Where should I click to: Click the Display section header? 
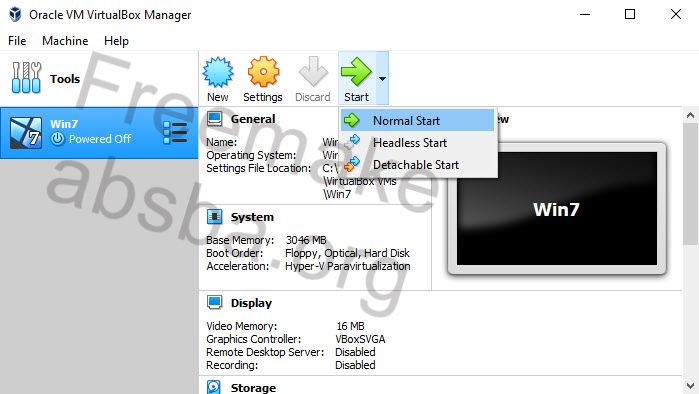point(251,303)
